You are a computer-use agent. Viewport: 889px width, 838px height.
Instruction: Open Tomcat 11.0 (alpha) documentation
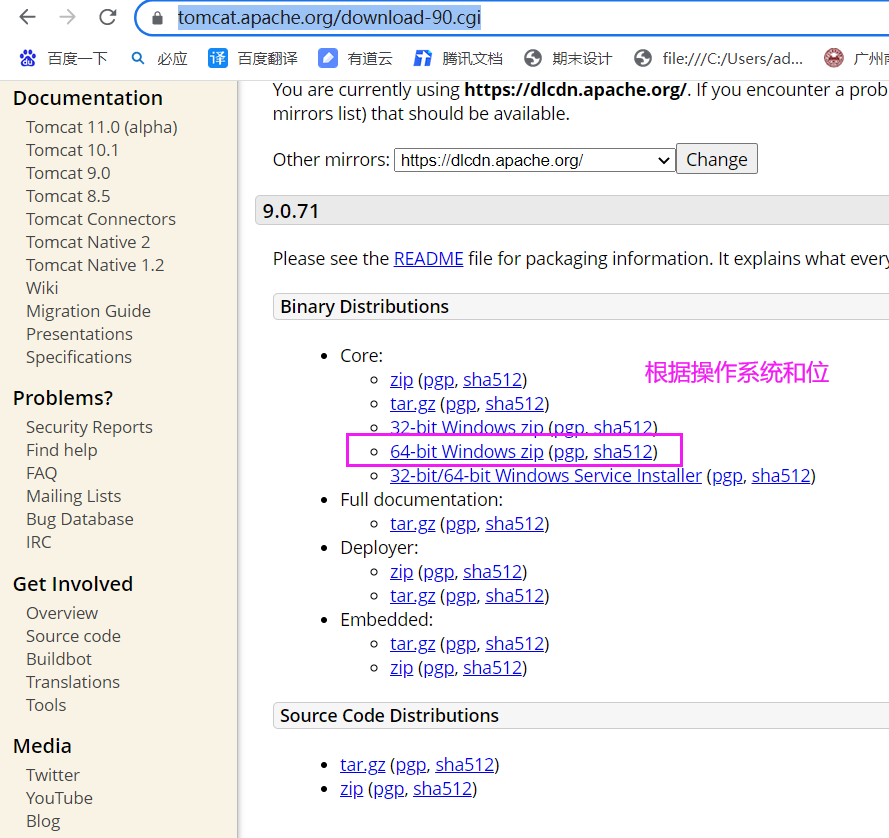tap(102, 127)
